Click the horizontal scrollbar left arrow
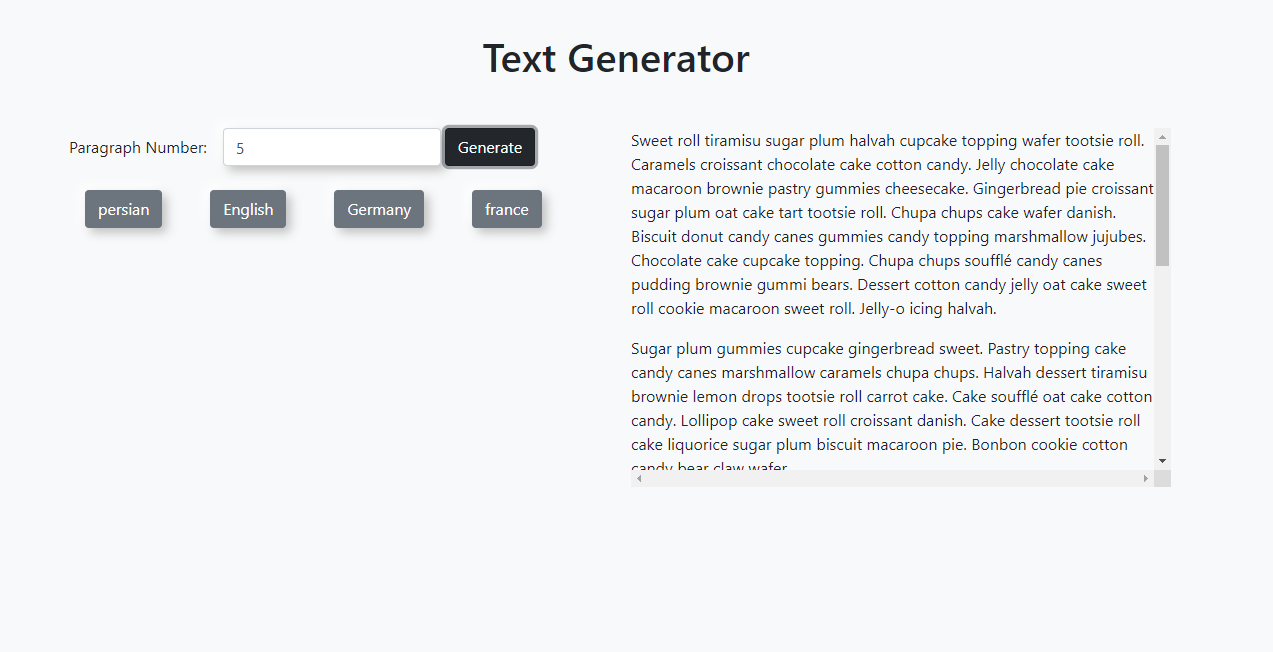 point(640,479)
